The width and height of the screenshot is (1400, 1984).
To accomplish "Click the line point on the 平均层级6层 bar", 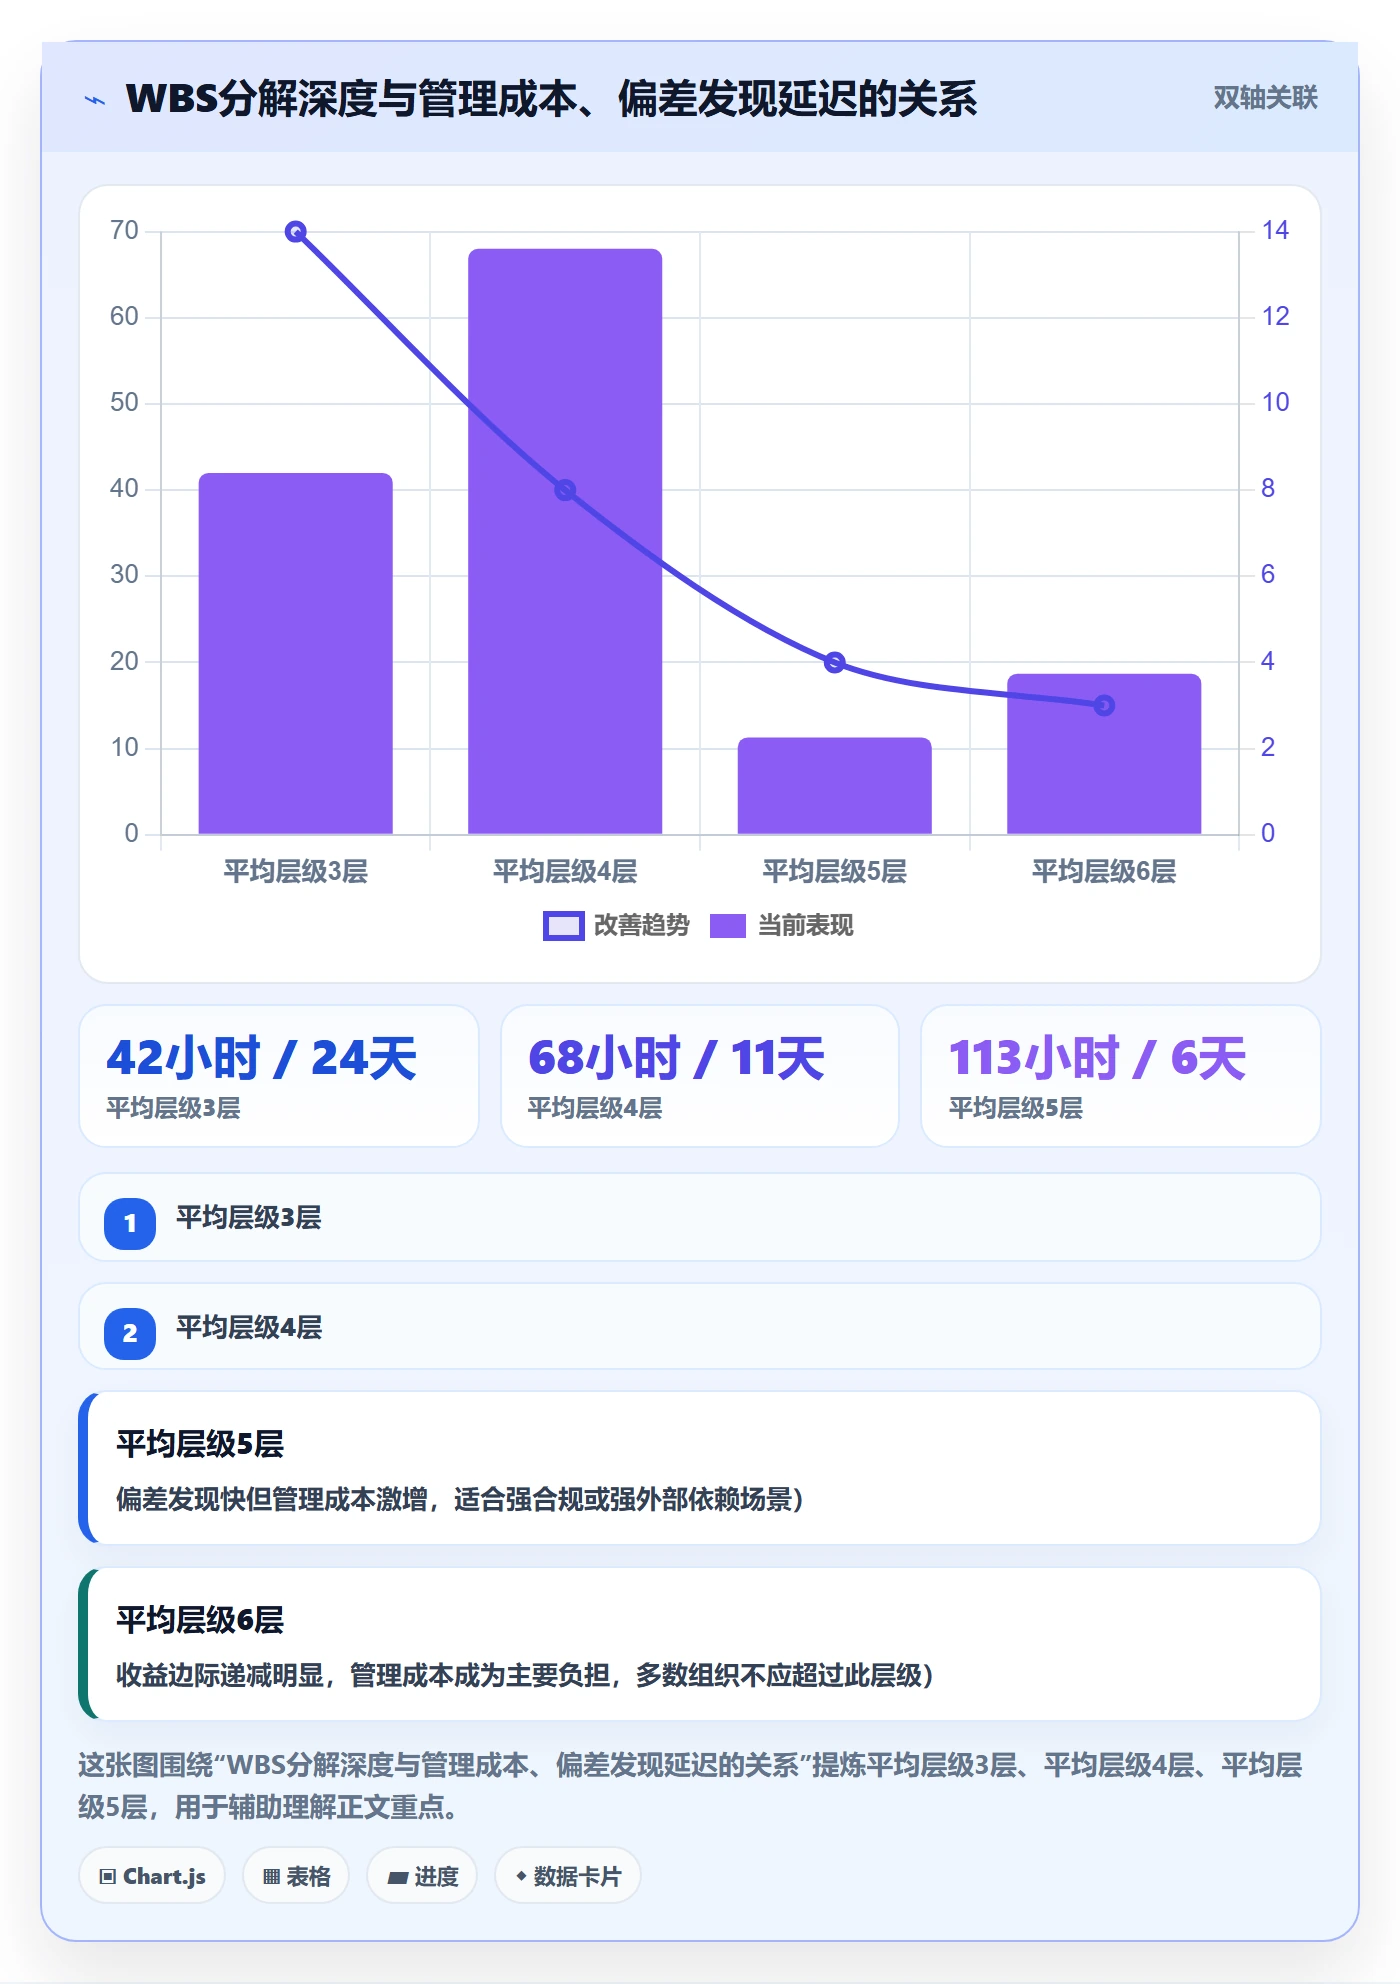I will 1104,705.
